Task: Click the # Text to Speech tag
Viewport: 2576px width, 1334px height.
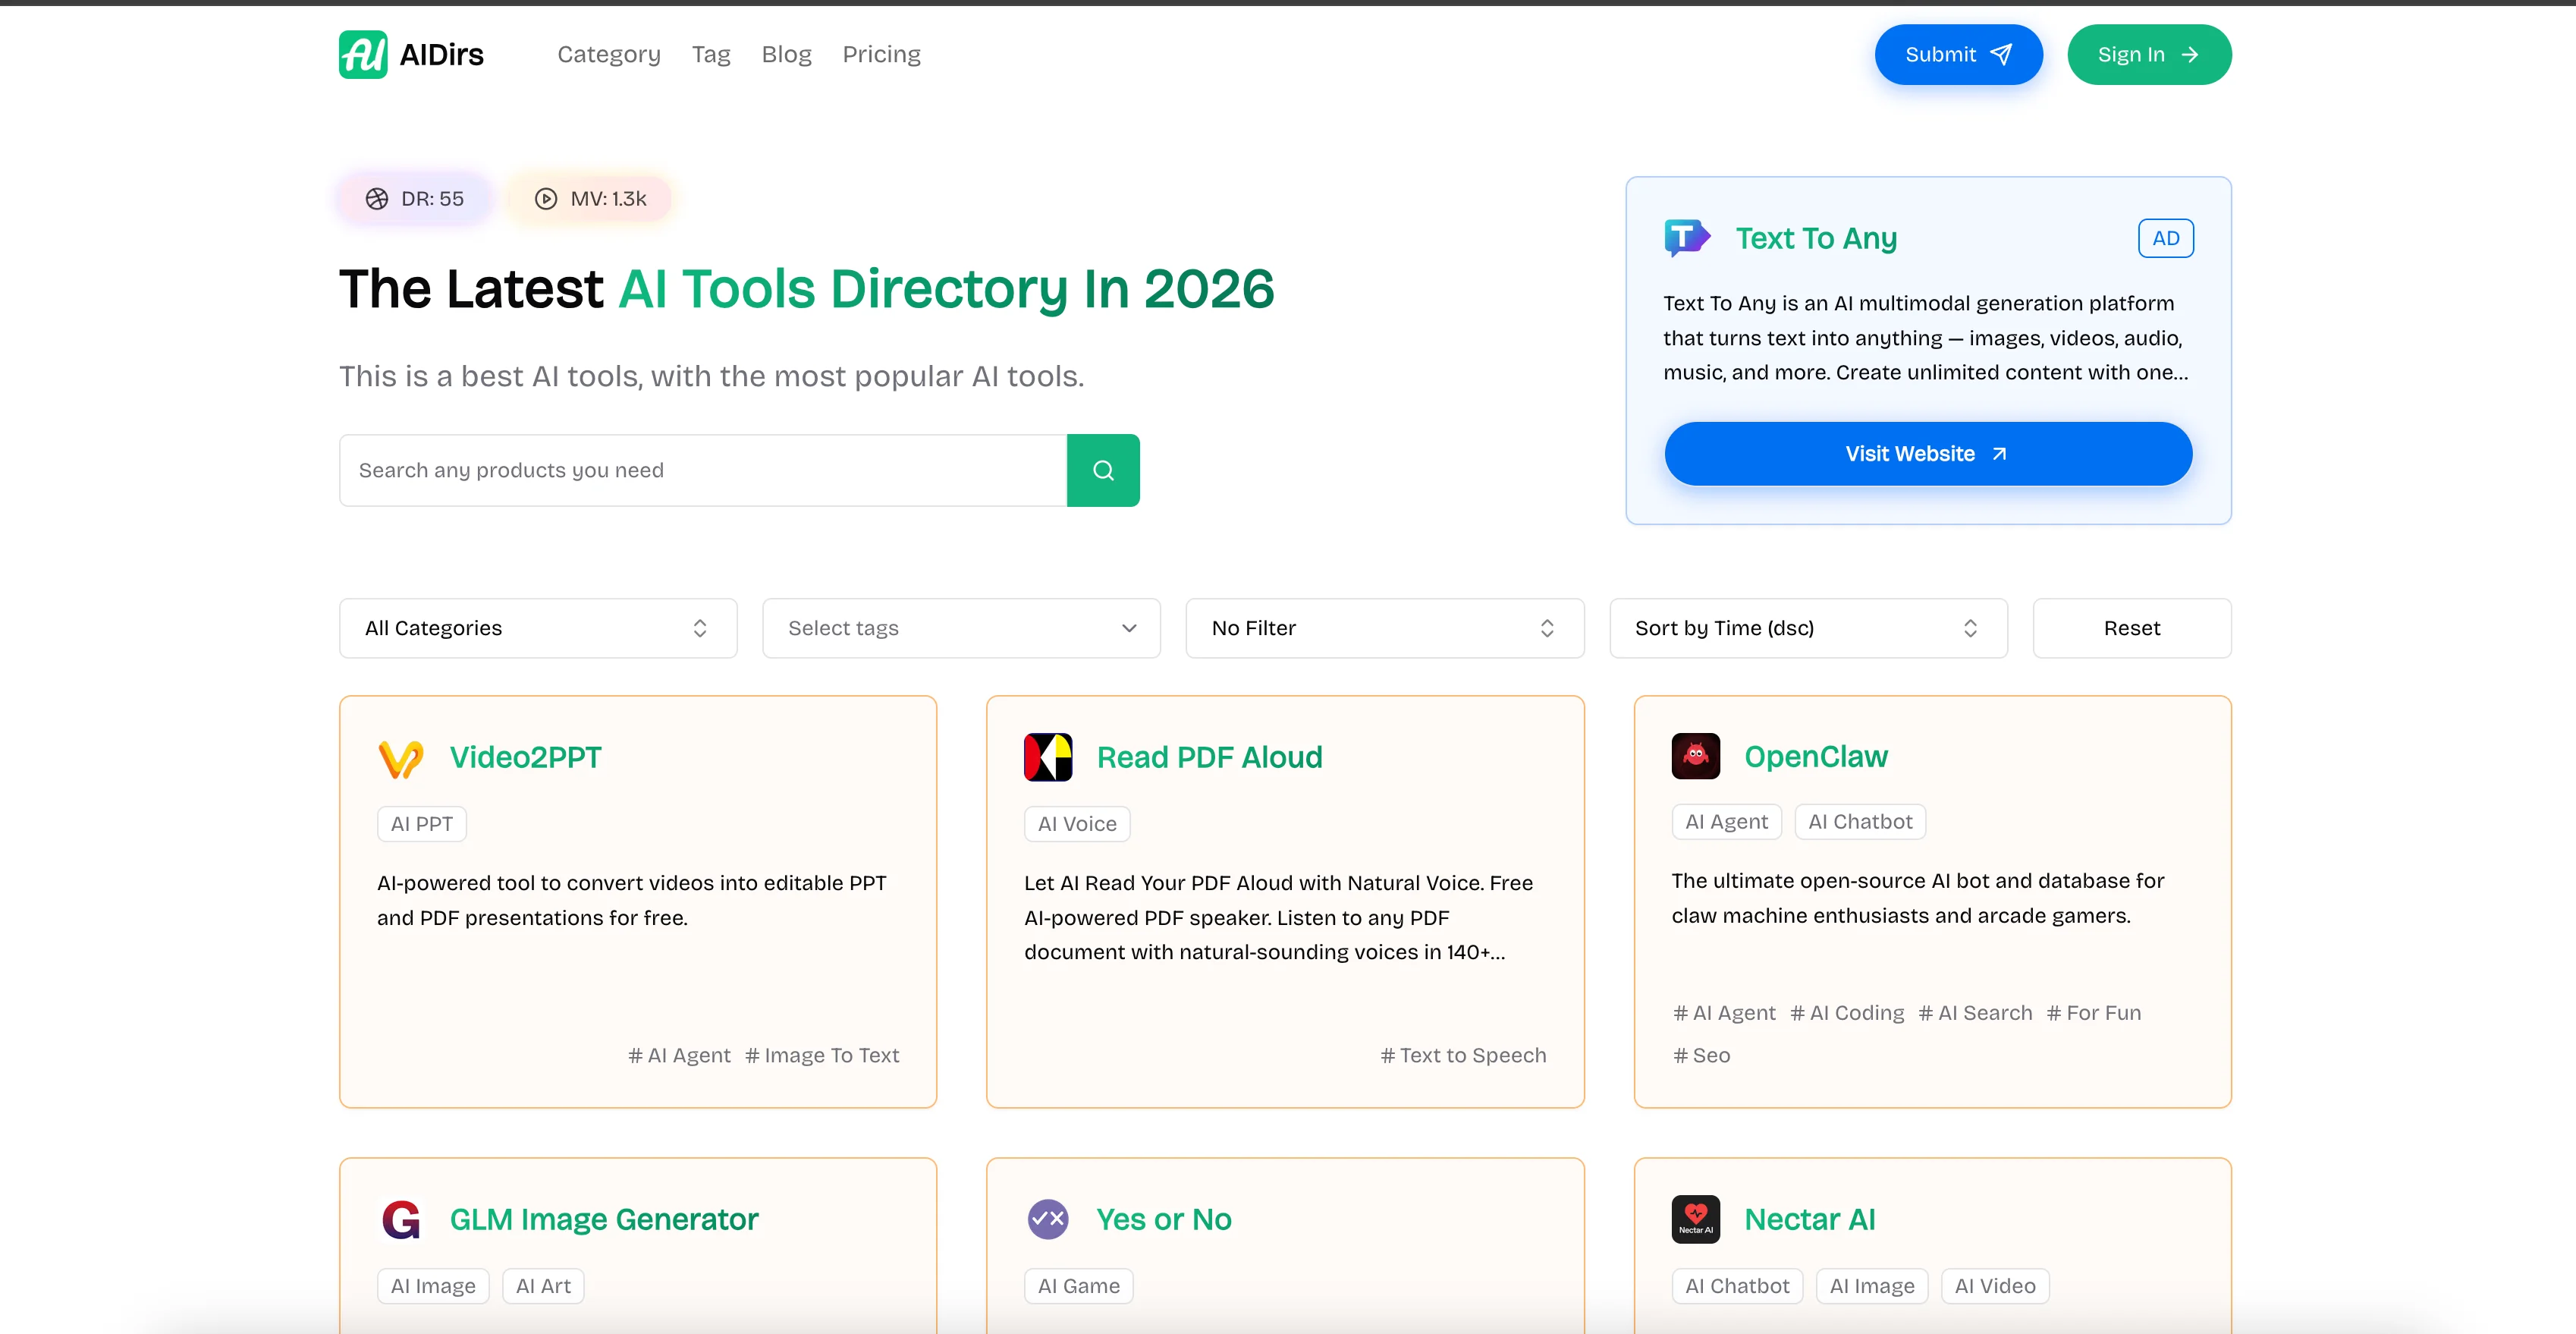Action: (1463, 1055)
